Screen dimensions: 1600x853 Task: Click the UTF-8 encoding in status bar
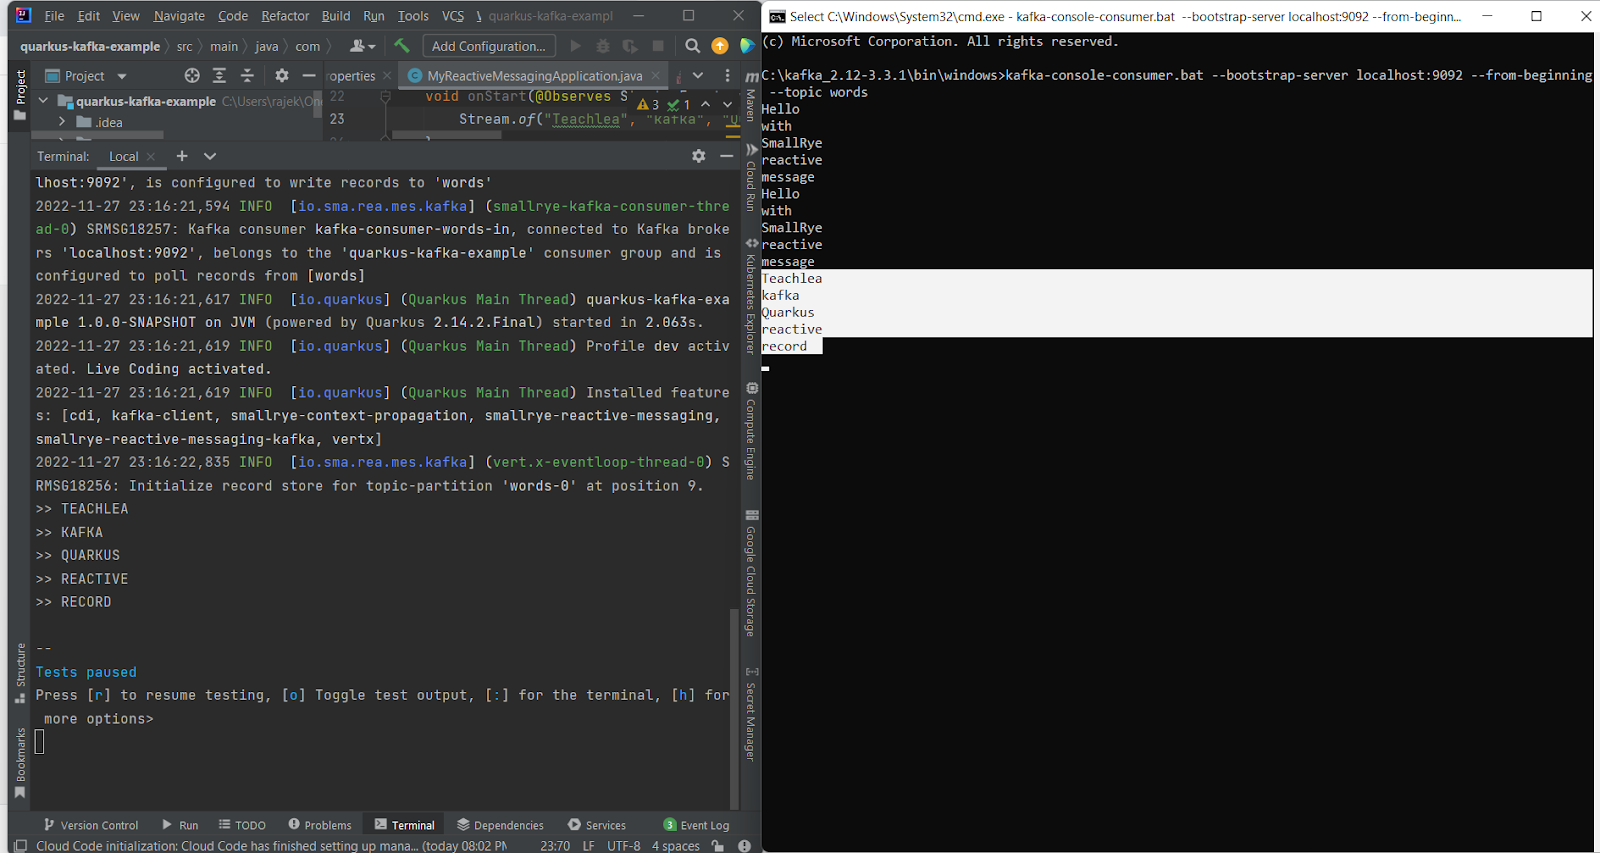(624, 846)
